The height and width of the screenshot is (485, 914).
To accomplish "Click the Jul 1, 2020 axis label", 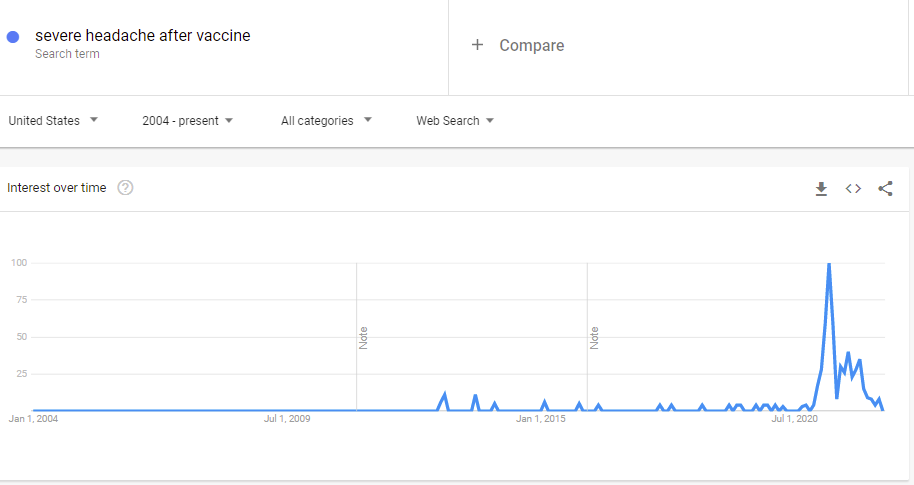I will [795, 419].
